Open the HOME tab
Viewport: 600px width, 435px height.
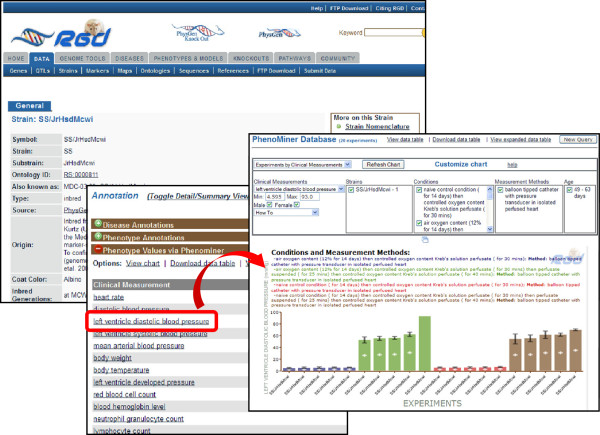tap(16, 58)
